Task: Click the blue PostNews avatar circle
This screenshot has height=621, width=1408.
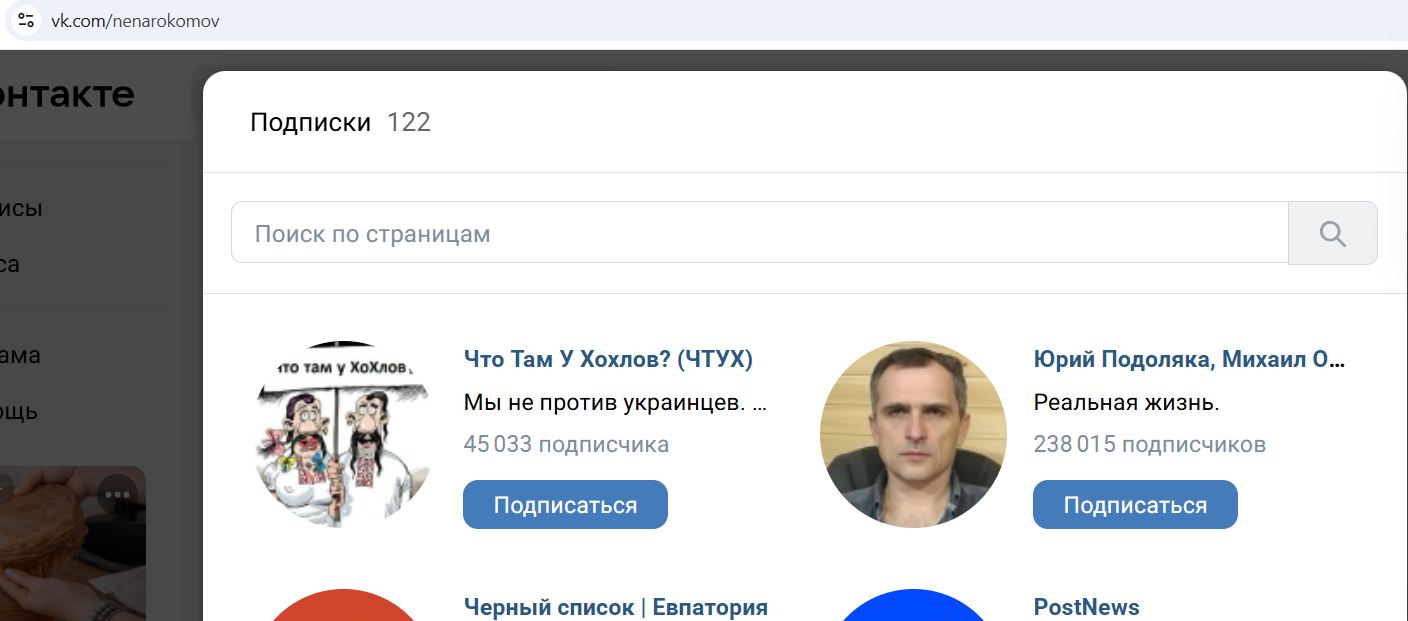Action: coord(913,605)
